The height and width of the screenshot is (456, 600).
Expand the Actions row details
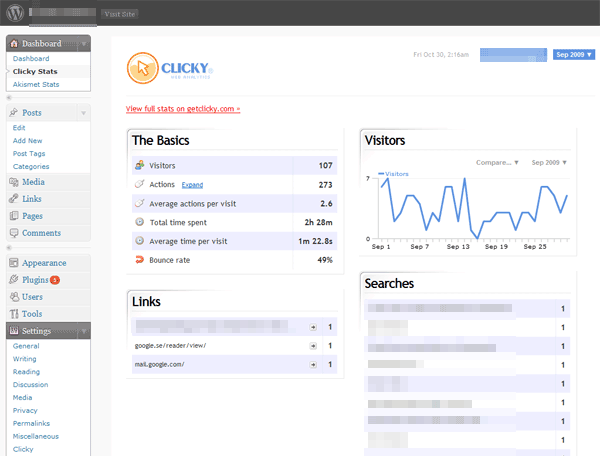point(192,185)
